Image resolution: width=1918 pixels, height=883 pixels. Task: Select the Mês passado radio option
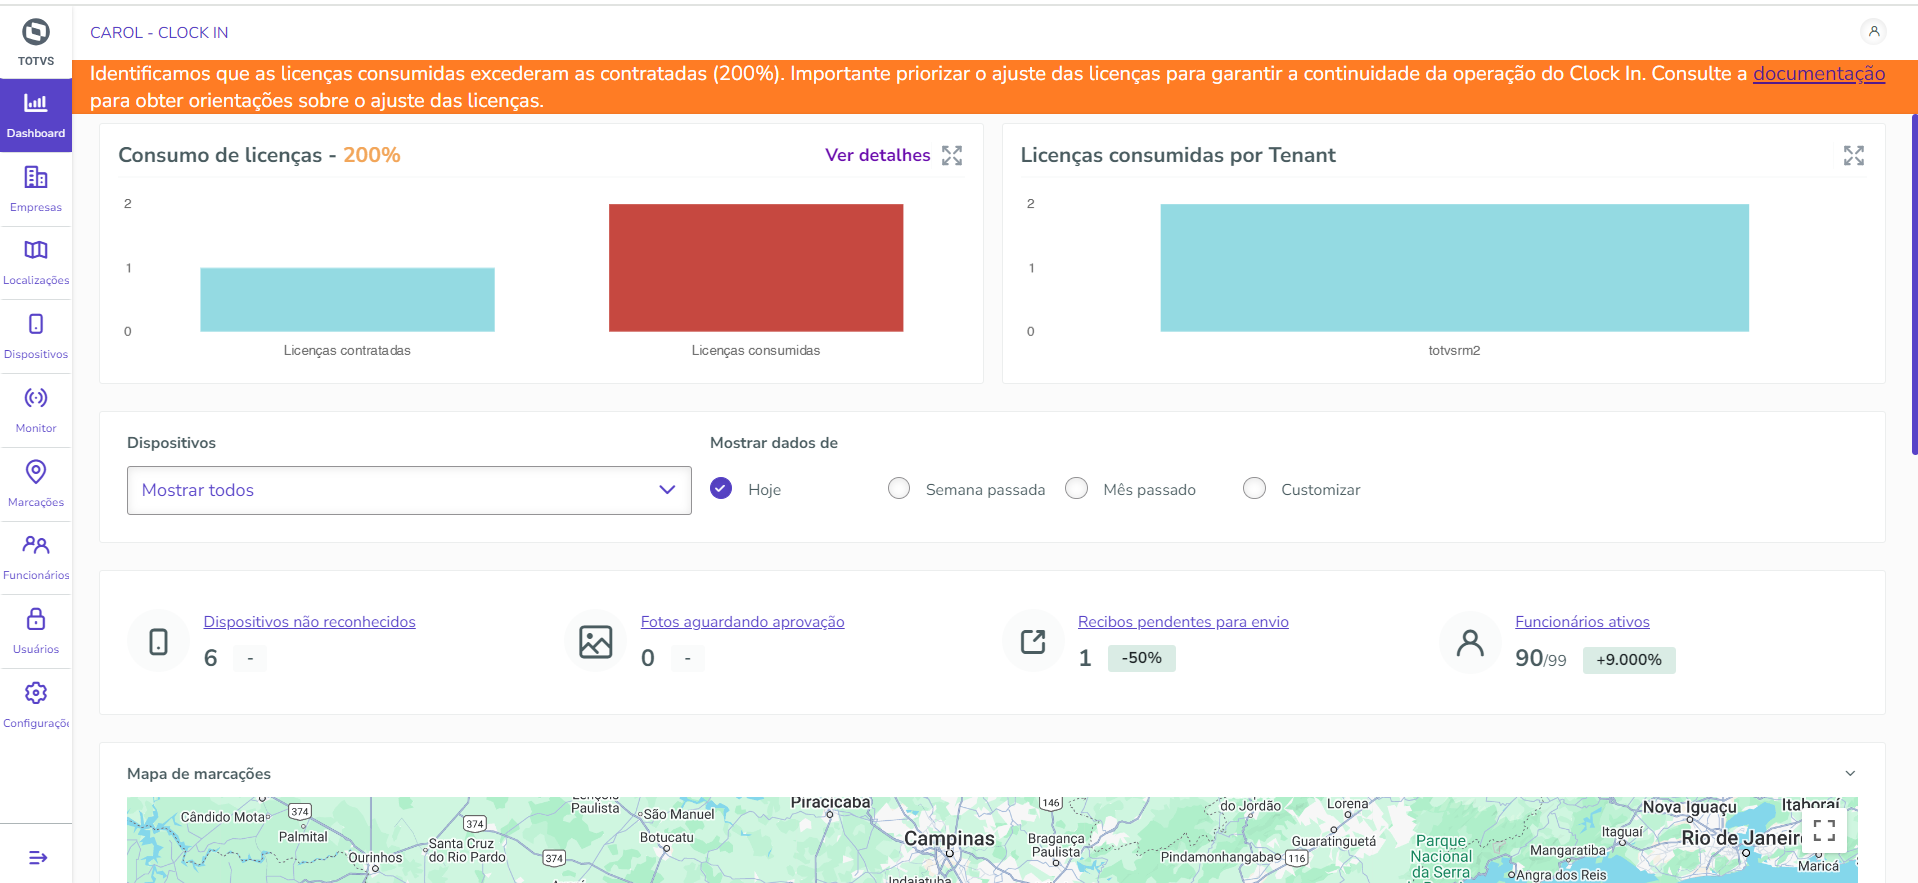(x=1077, y=488)
